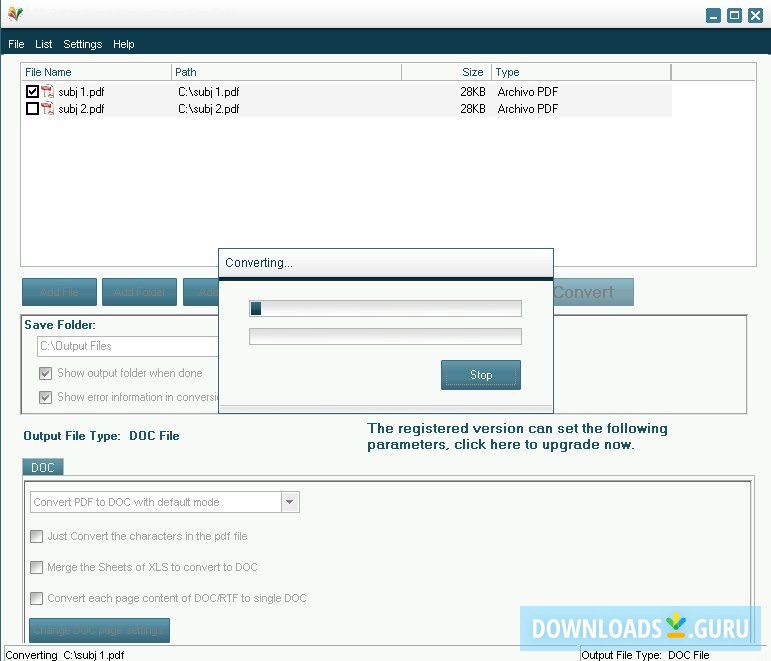The width and height of the screenshot is (771, 661).
Task: Open the List menu
Action: pyautogui.click(x=44, y=44)
